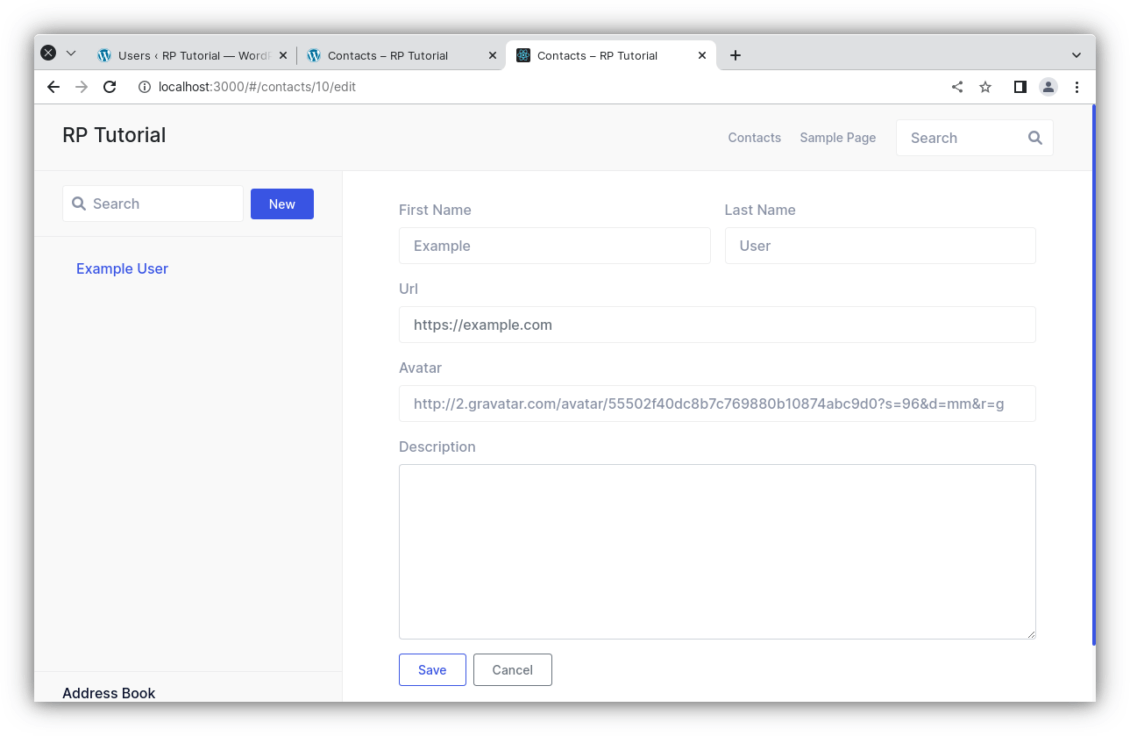
Task: Open the user profile avatar icon
Action: pos(1048,87)
